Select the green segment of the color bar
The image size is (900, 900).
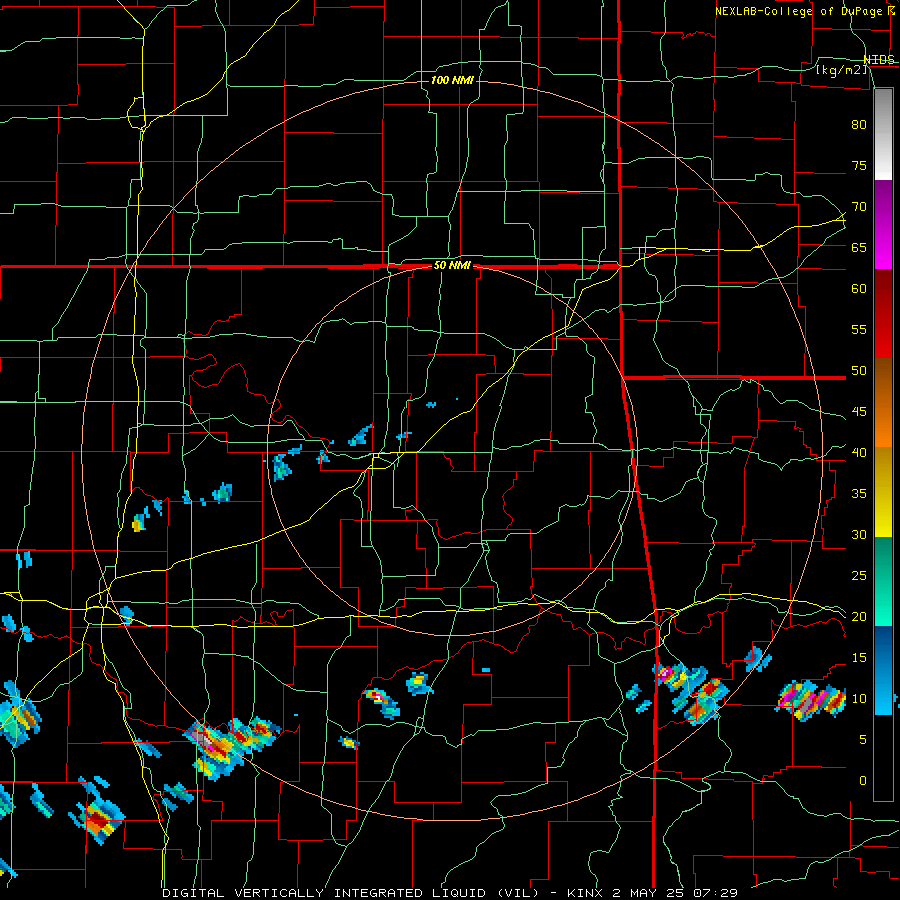(x=883, y=581)
